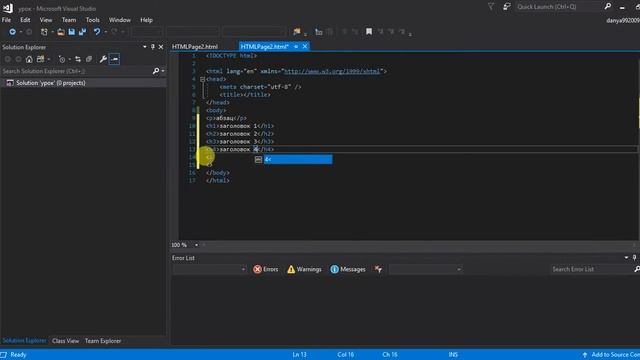Viewport: 640px width, 360px height.
Task: Click the Navigate Backward arrow icon
Action: [12, 32]
